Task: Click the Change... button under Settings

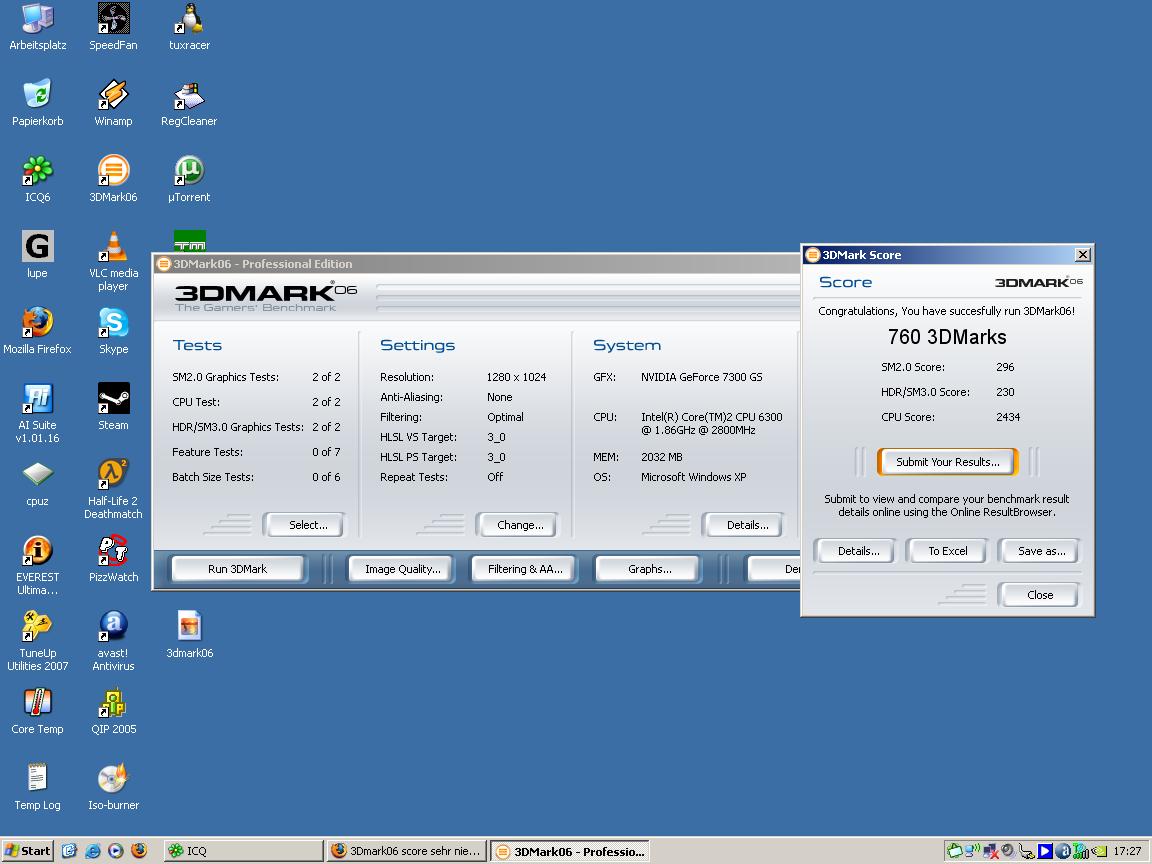Action: (517, 525)
